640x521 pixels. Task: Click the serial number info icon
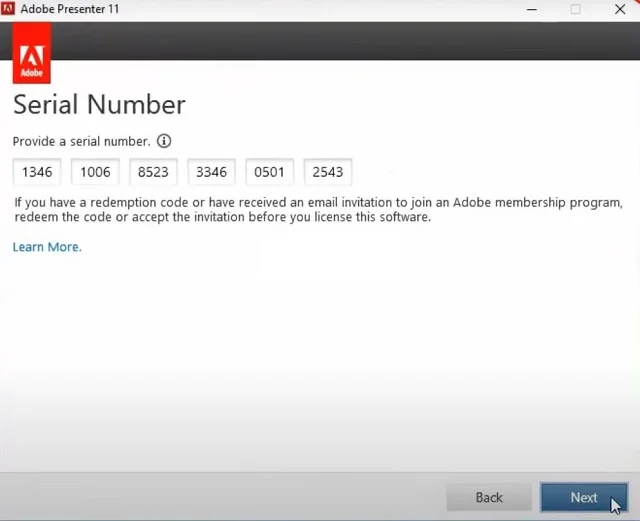(x=164, y=141)
